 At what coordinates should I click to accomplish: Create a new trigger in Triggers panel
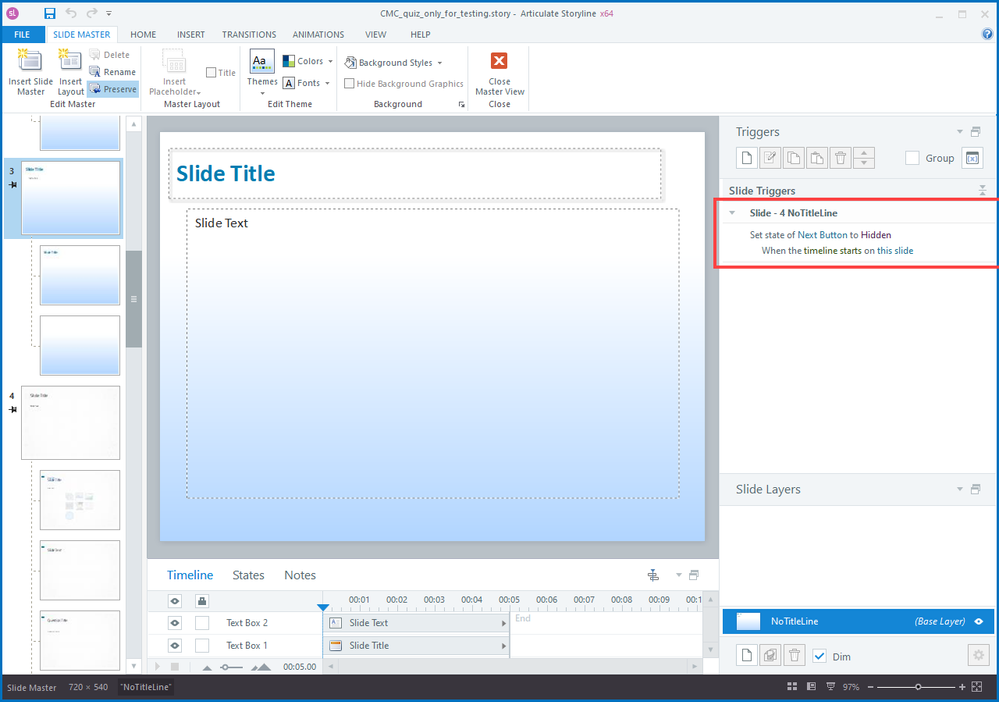pyautogui.click(x=743, y=158)
